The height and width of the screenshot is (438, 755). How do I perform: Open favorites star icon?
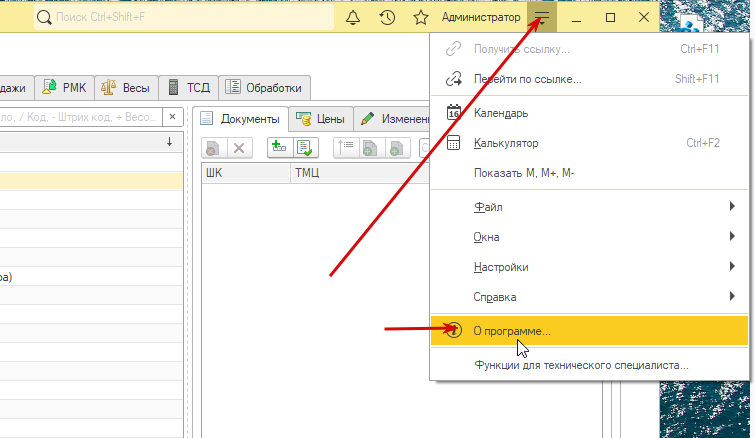[421, 17]
